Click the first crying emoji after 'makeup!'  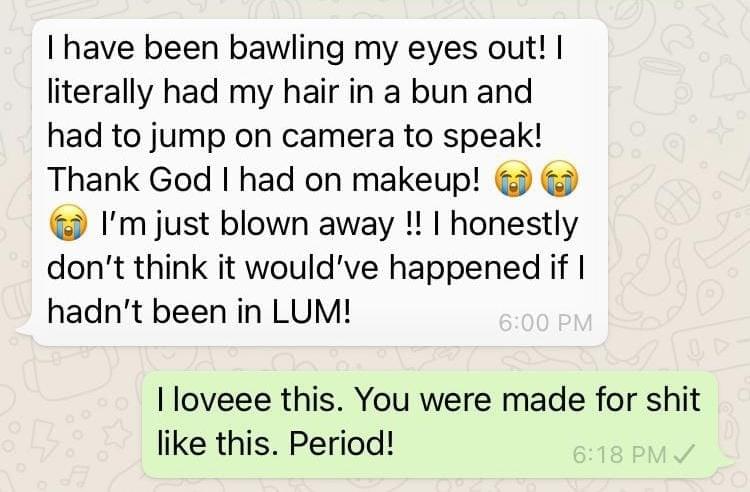513,179
